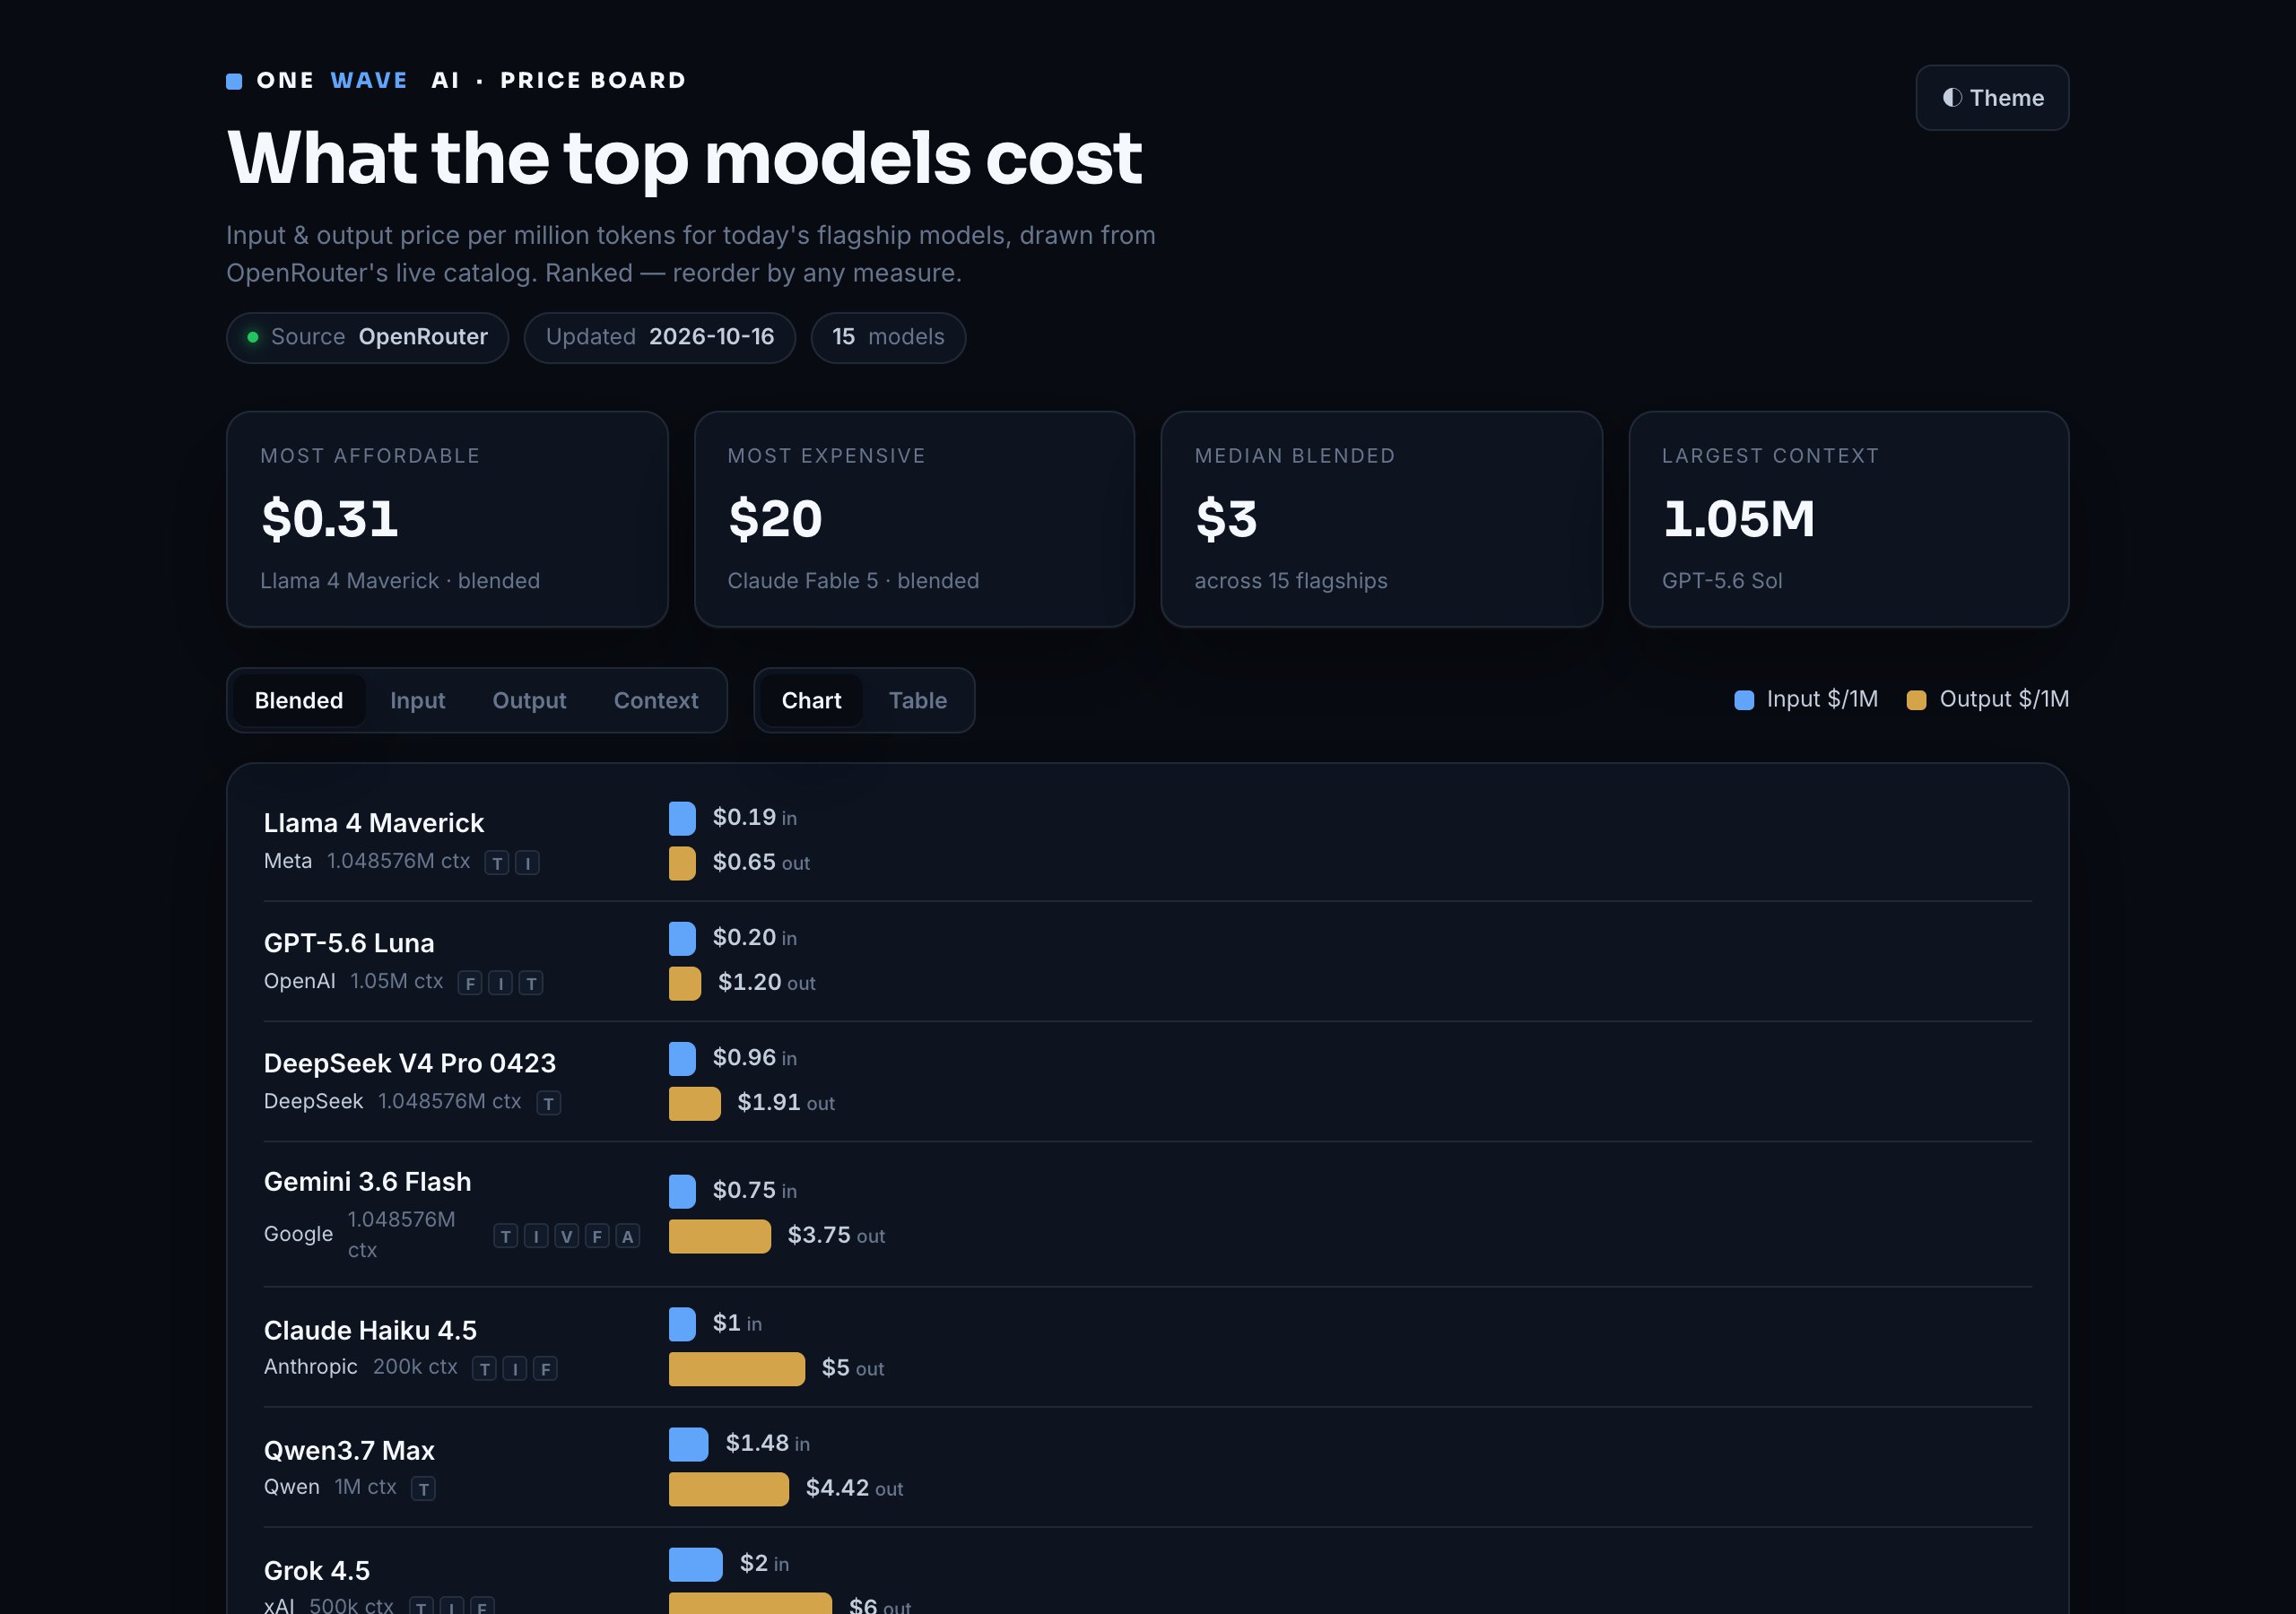Click the Median Blended $3 card
2296x1614 pixels.
[x=1381, y=519]
